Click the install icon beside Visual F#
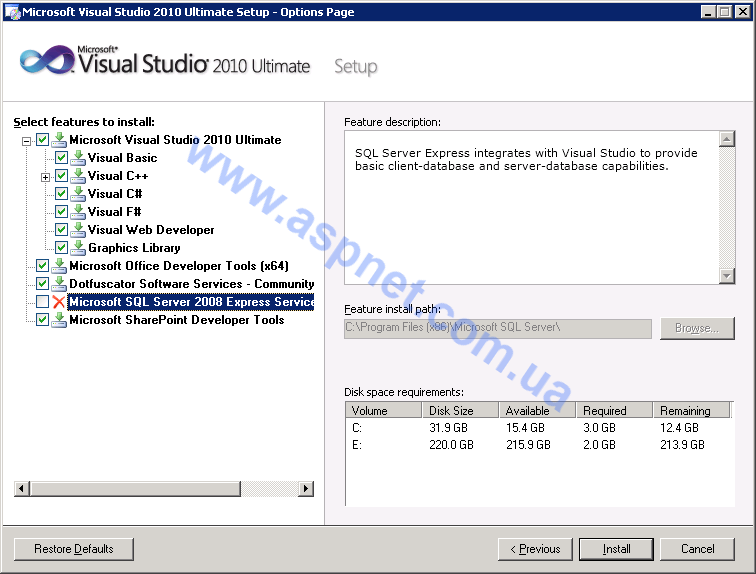This screenshot has height=574, width=756. 78,212
